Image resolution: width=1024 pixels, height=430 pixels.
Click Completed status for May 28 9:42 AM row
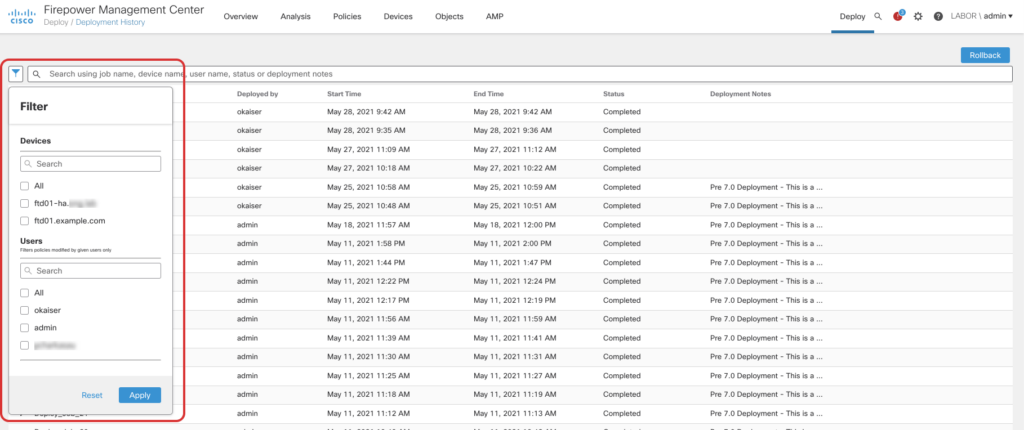pos(622,112)
